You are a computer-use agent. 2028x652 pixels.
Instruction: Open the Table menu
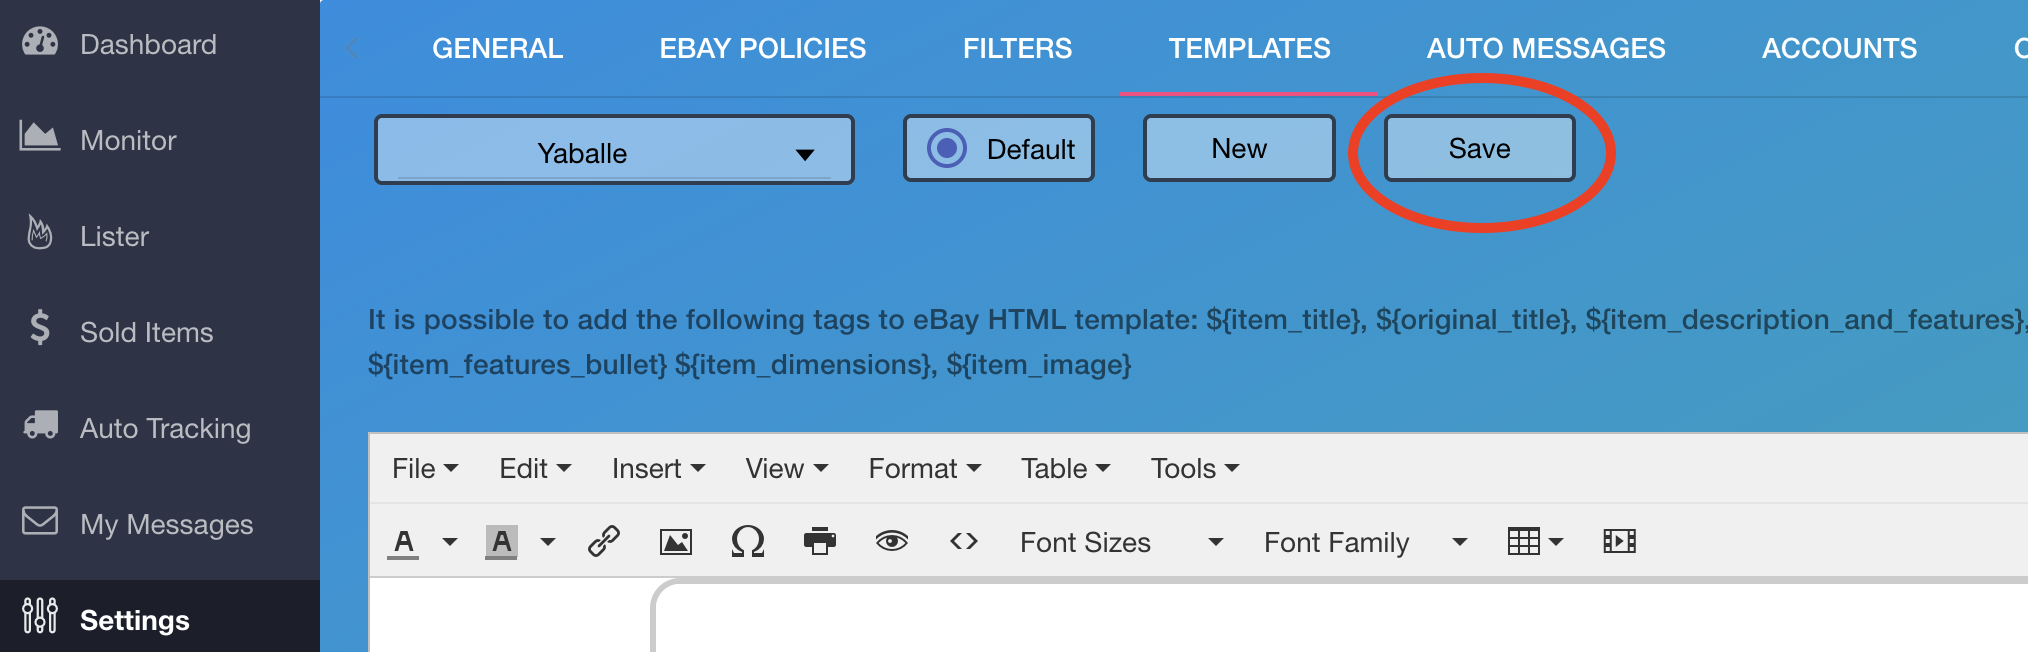pyautogui.click(x=1065, y=468)
